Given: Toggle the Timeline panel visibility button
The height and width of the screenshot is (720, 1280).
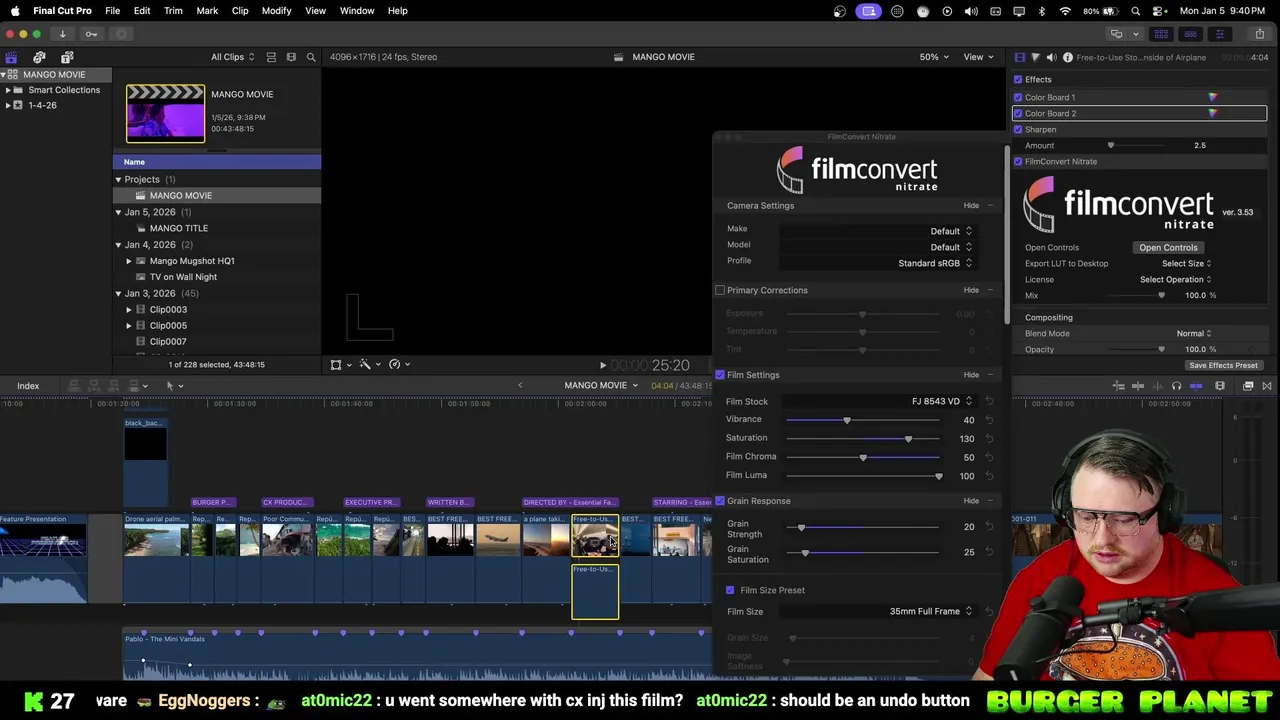Looking at the screenshot, I should click(1190, 34).
